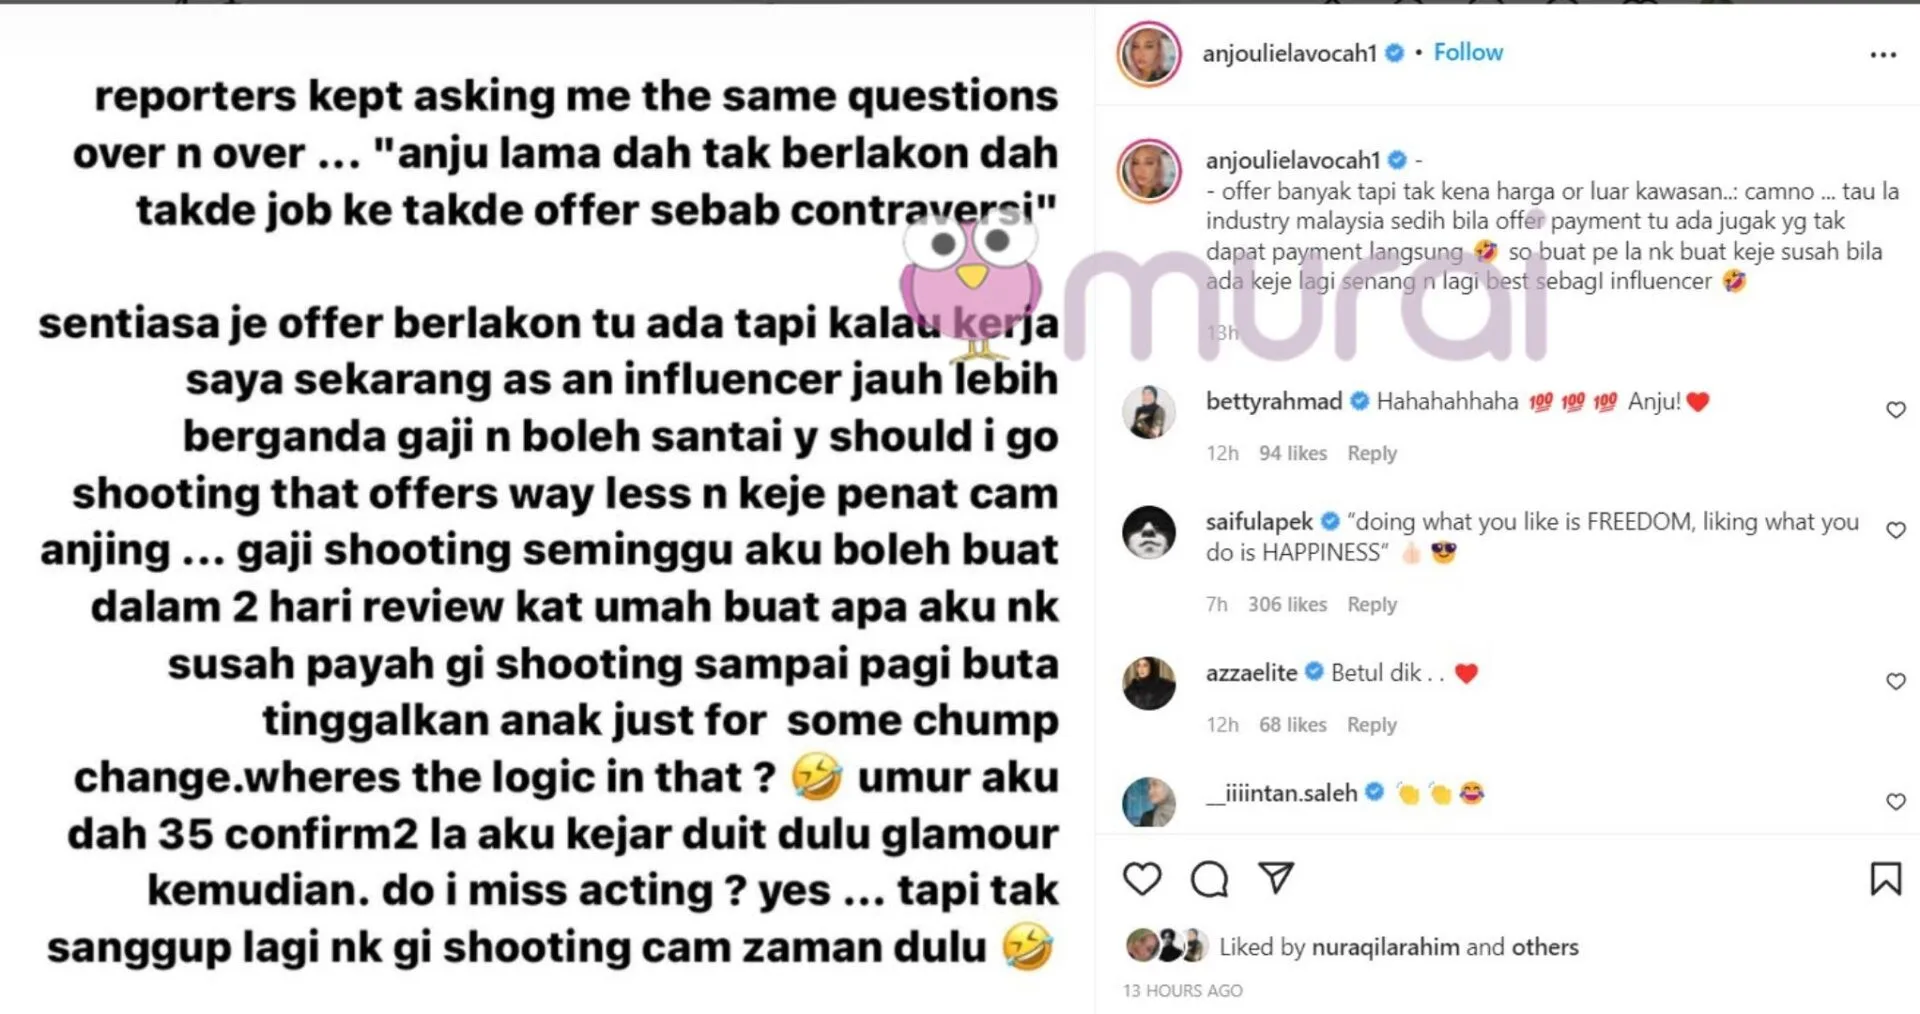Like the post with the heart icon
Viewport: 1920px width, 1014px height.
click(x=1142, y=879)
